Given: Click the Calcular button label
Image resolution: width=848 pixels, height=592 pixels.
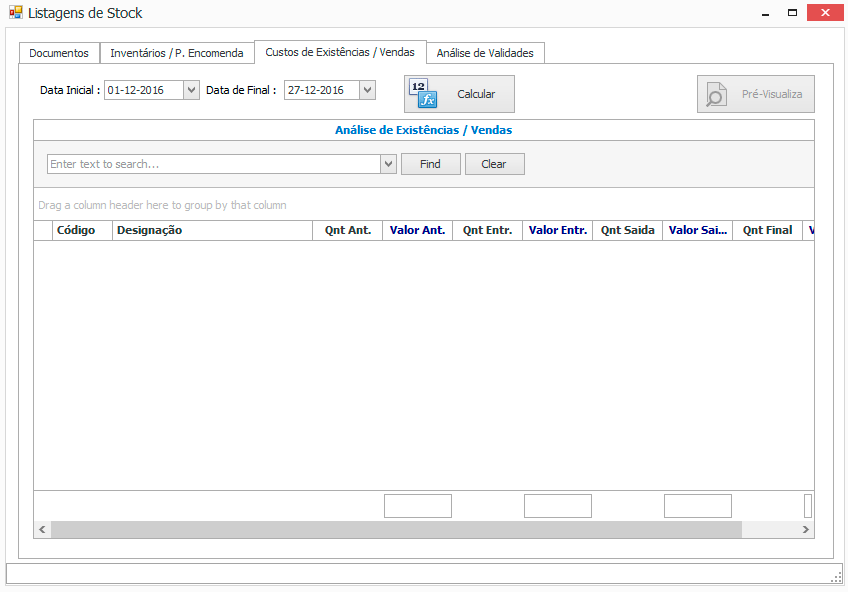Looking at the screenshot, I should [x=476, y=94].
